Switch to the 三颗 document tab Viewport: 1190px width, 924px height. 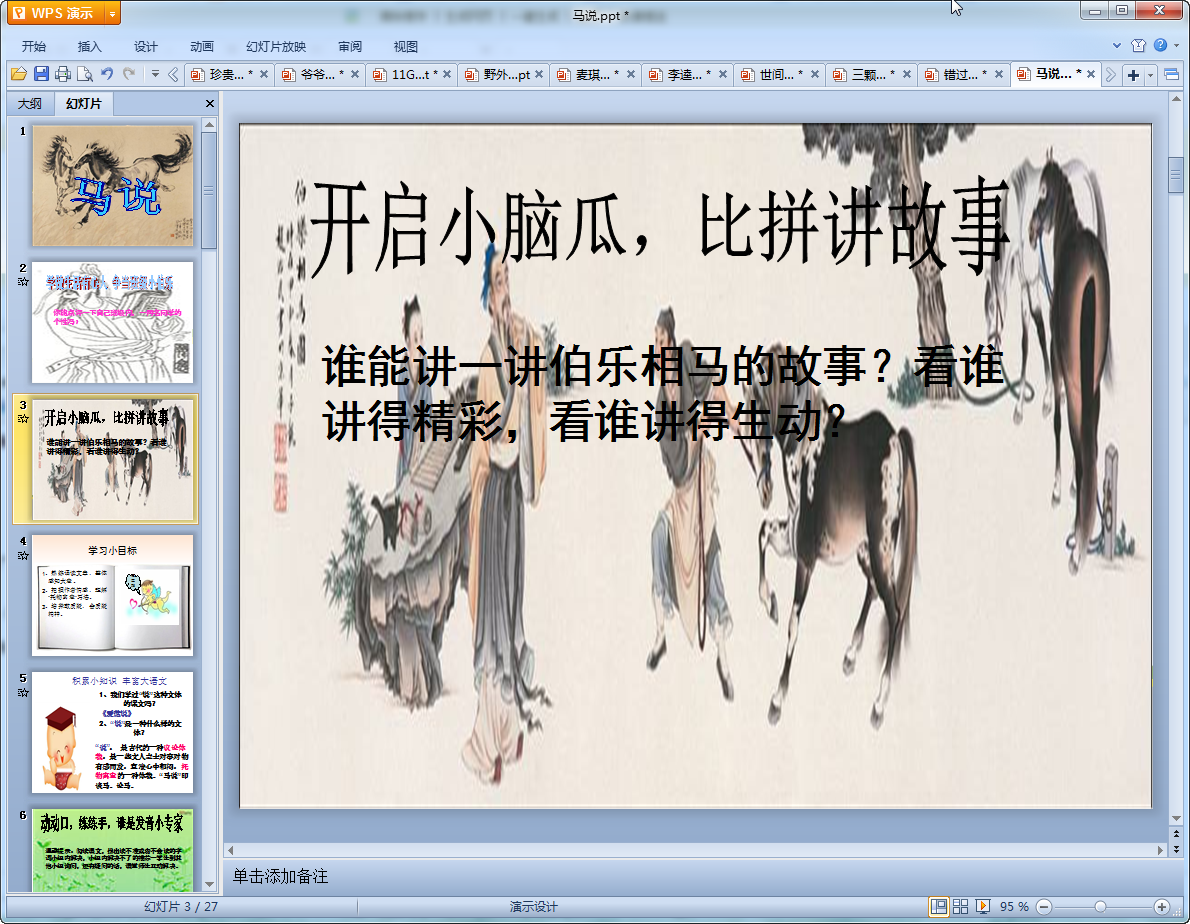pyautogui.click(x=871, y=74)
